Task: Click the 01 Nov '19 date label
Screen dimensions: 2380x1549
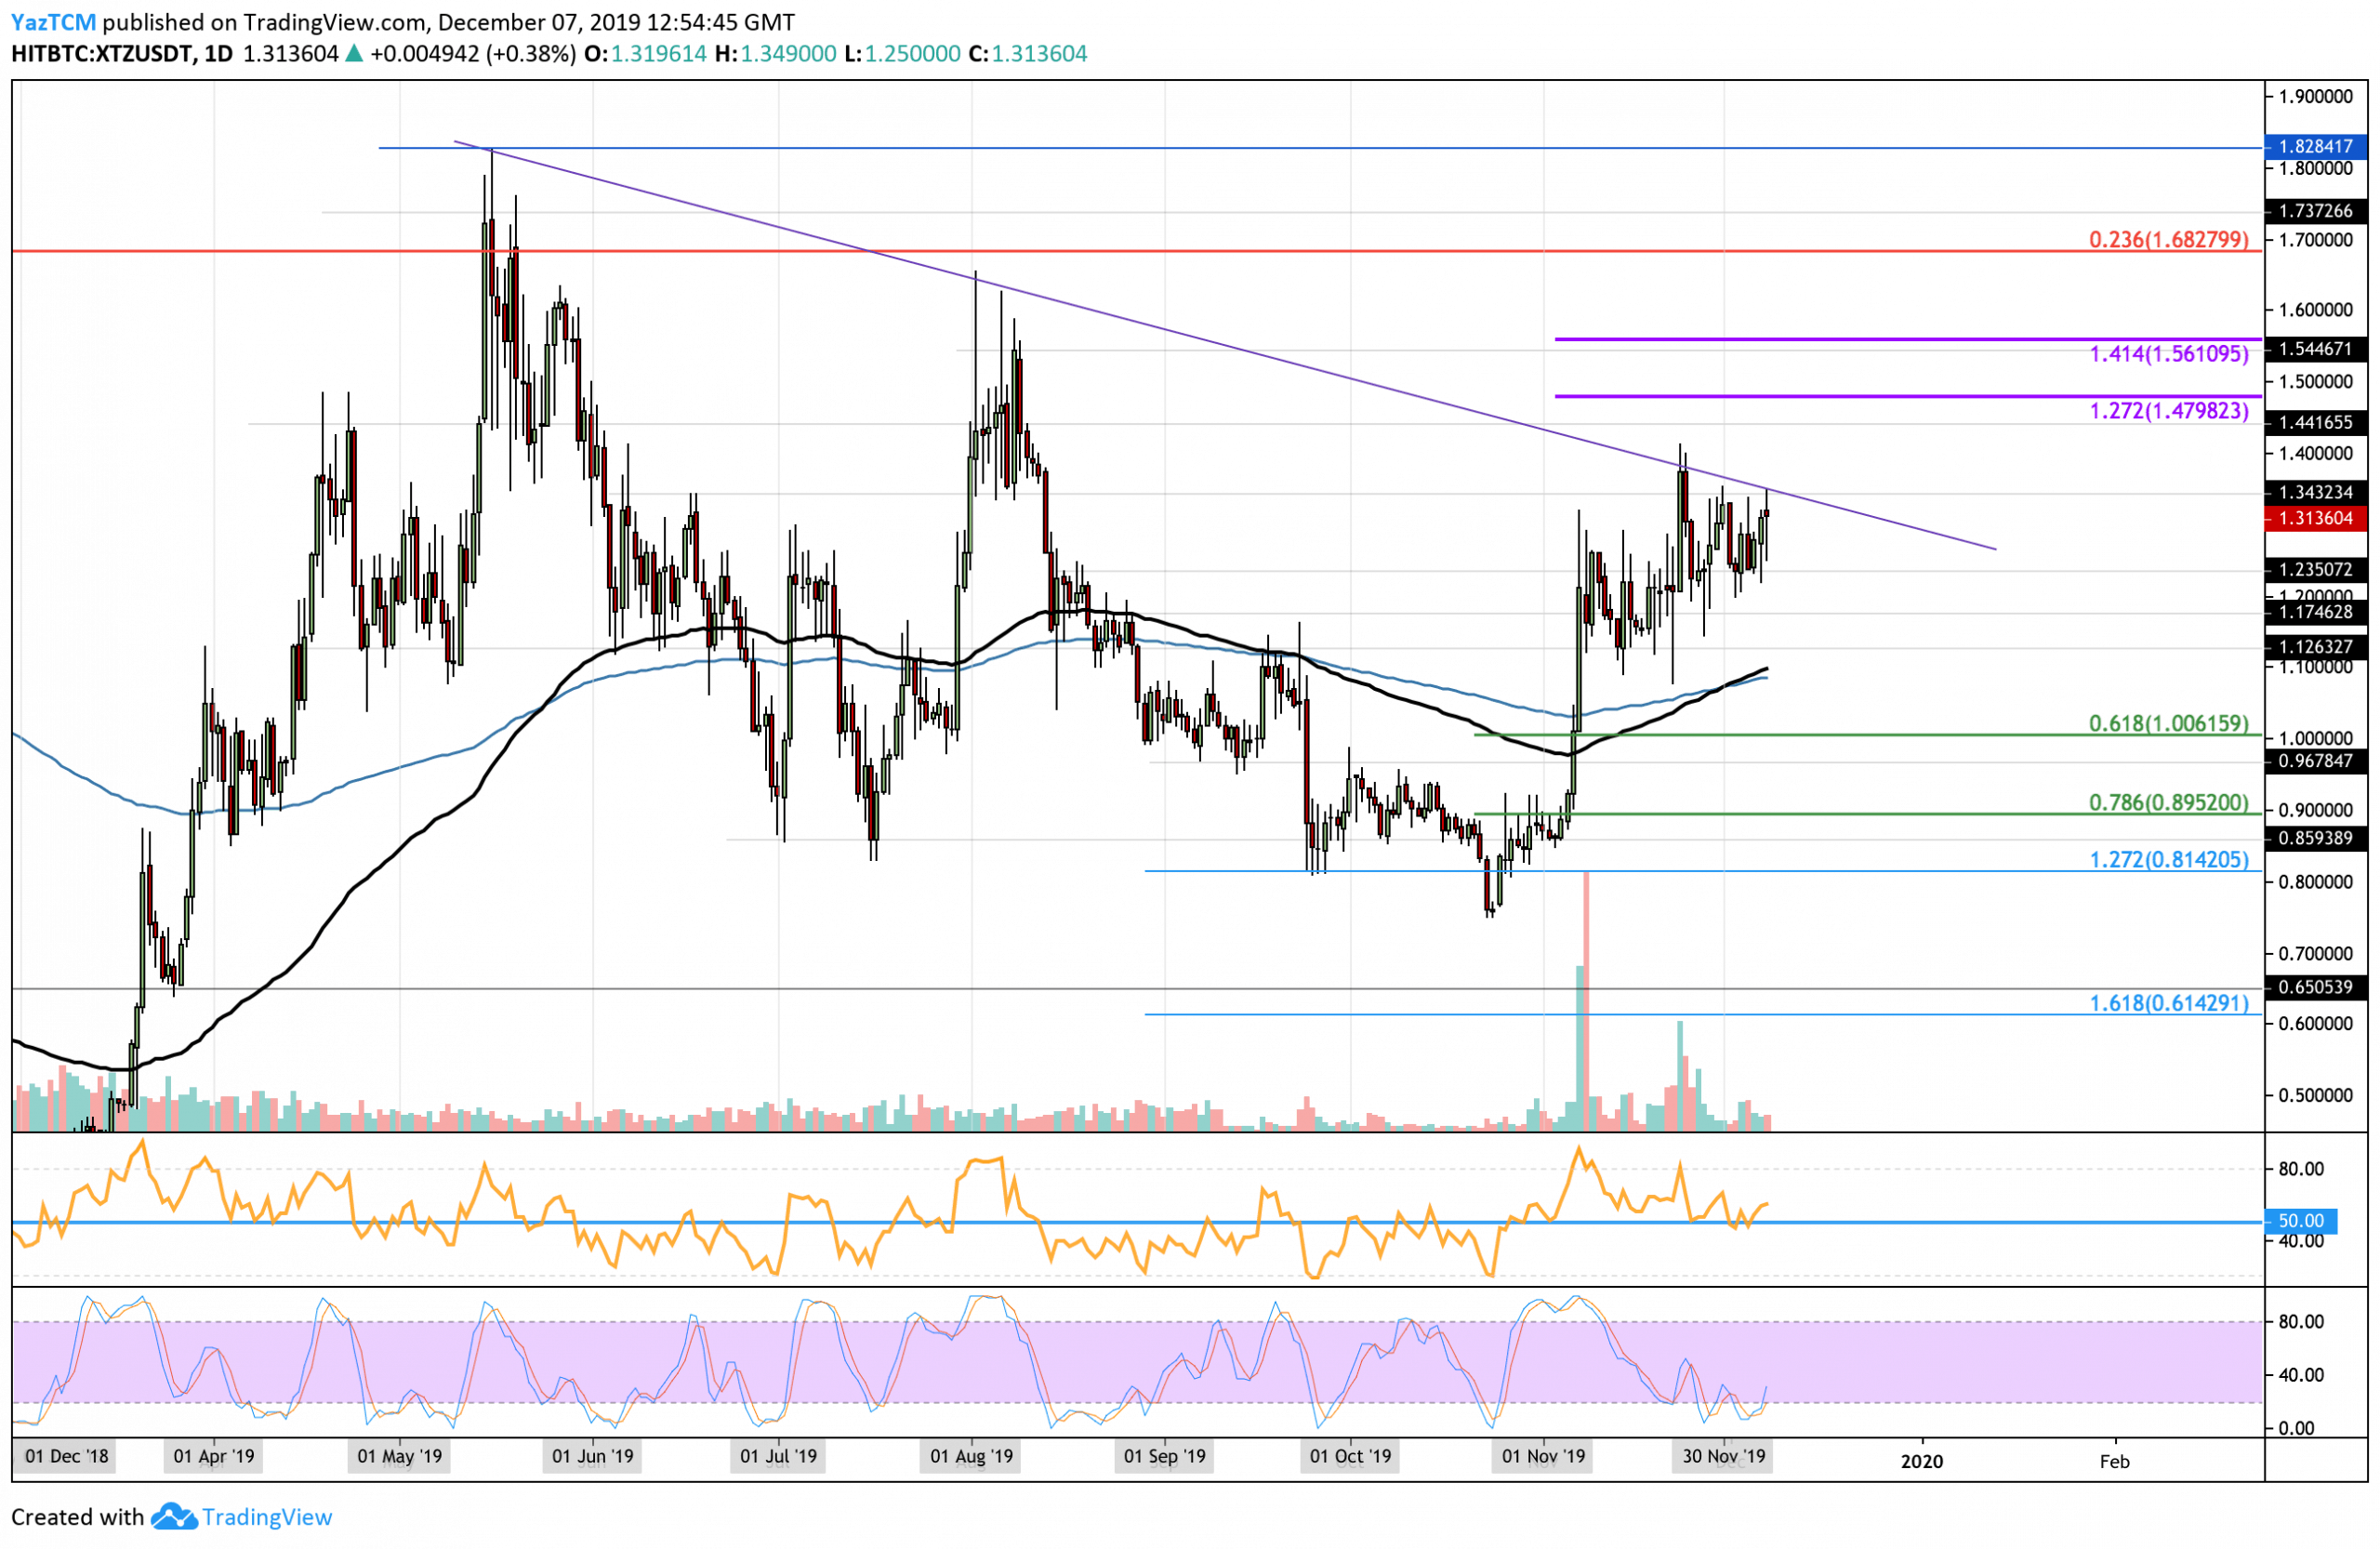Action: [1544, 1456]
